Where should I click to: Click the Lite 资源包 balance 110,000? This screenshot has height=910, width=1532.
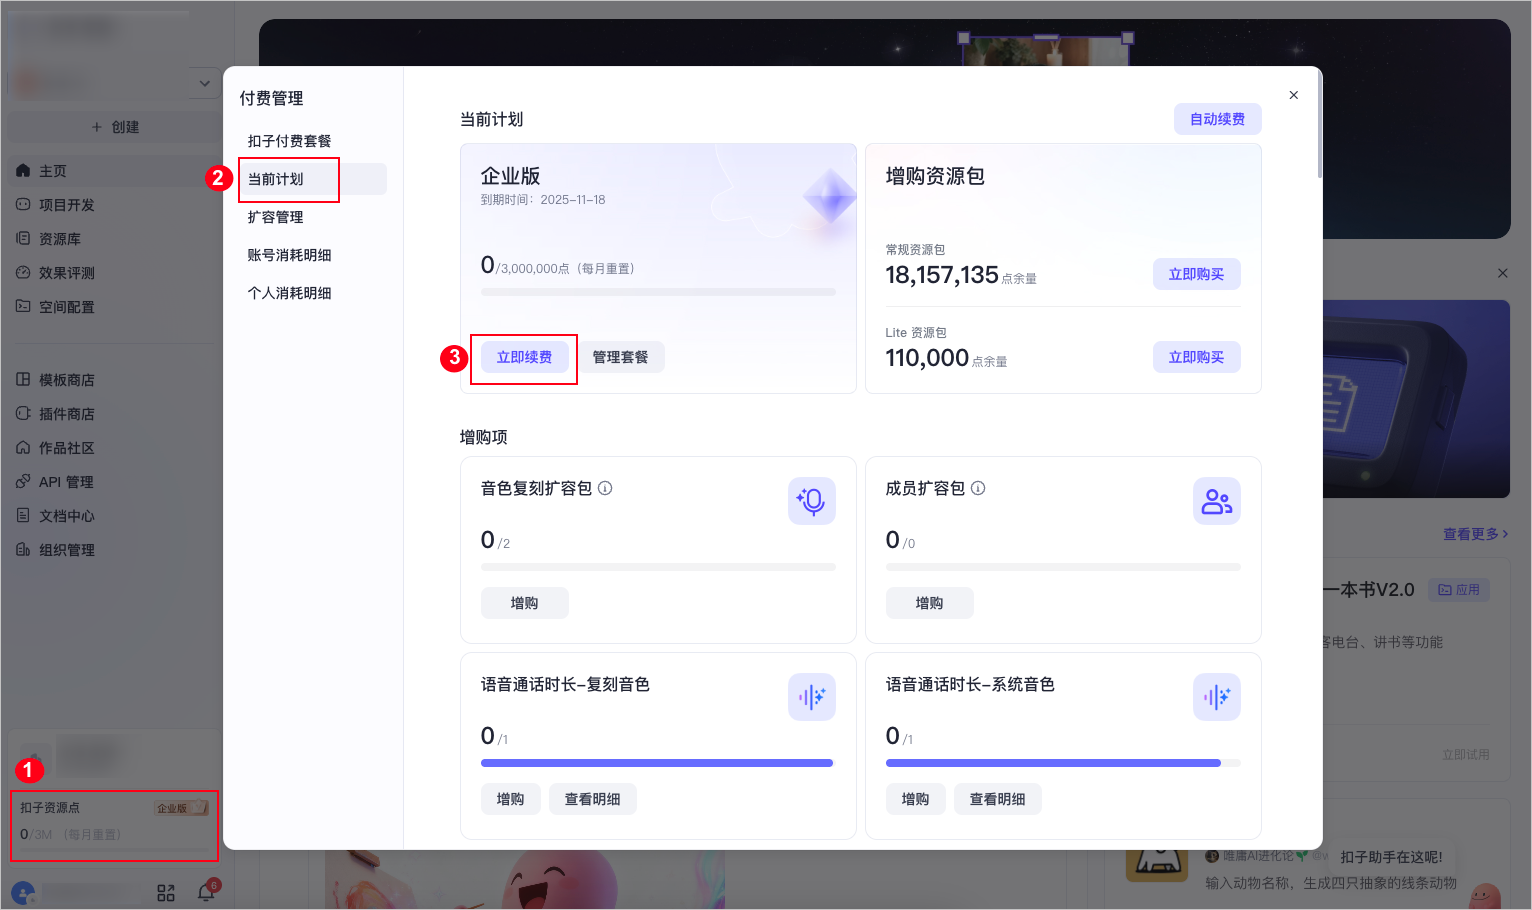point(927,358)
